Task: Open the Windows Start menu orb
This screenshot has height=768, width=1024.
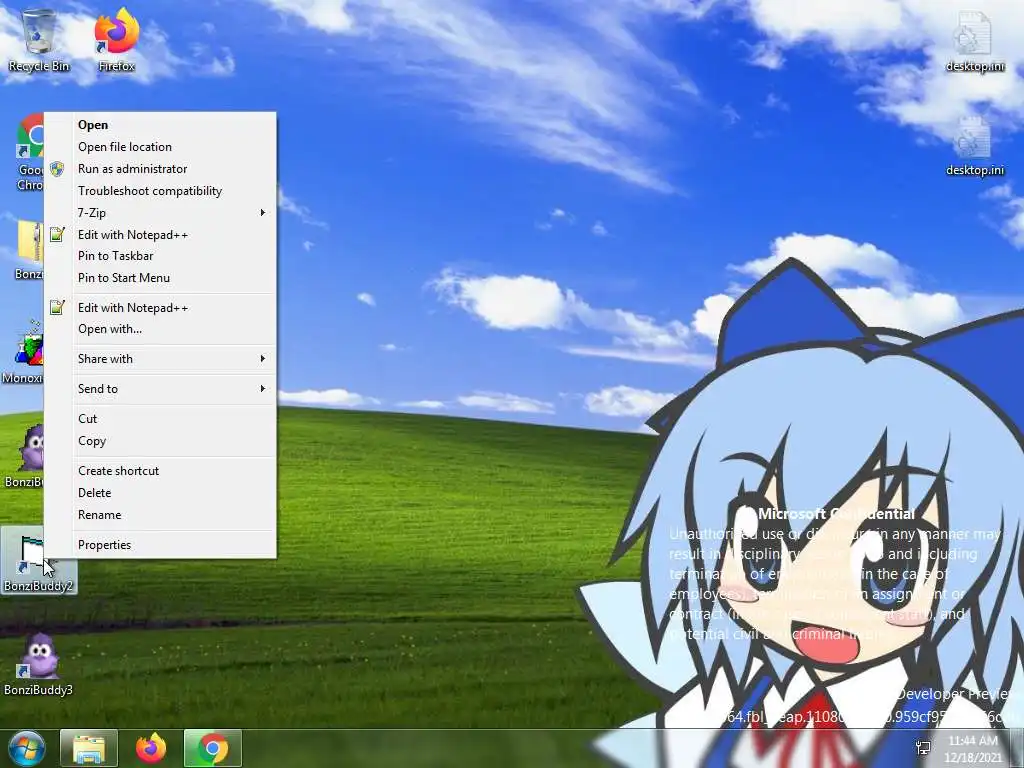Action: coord(27,748)
